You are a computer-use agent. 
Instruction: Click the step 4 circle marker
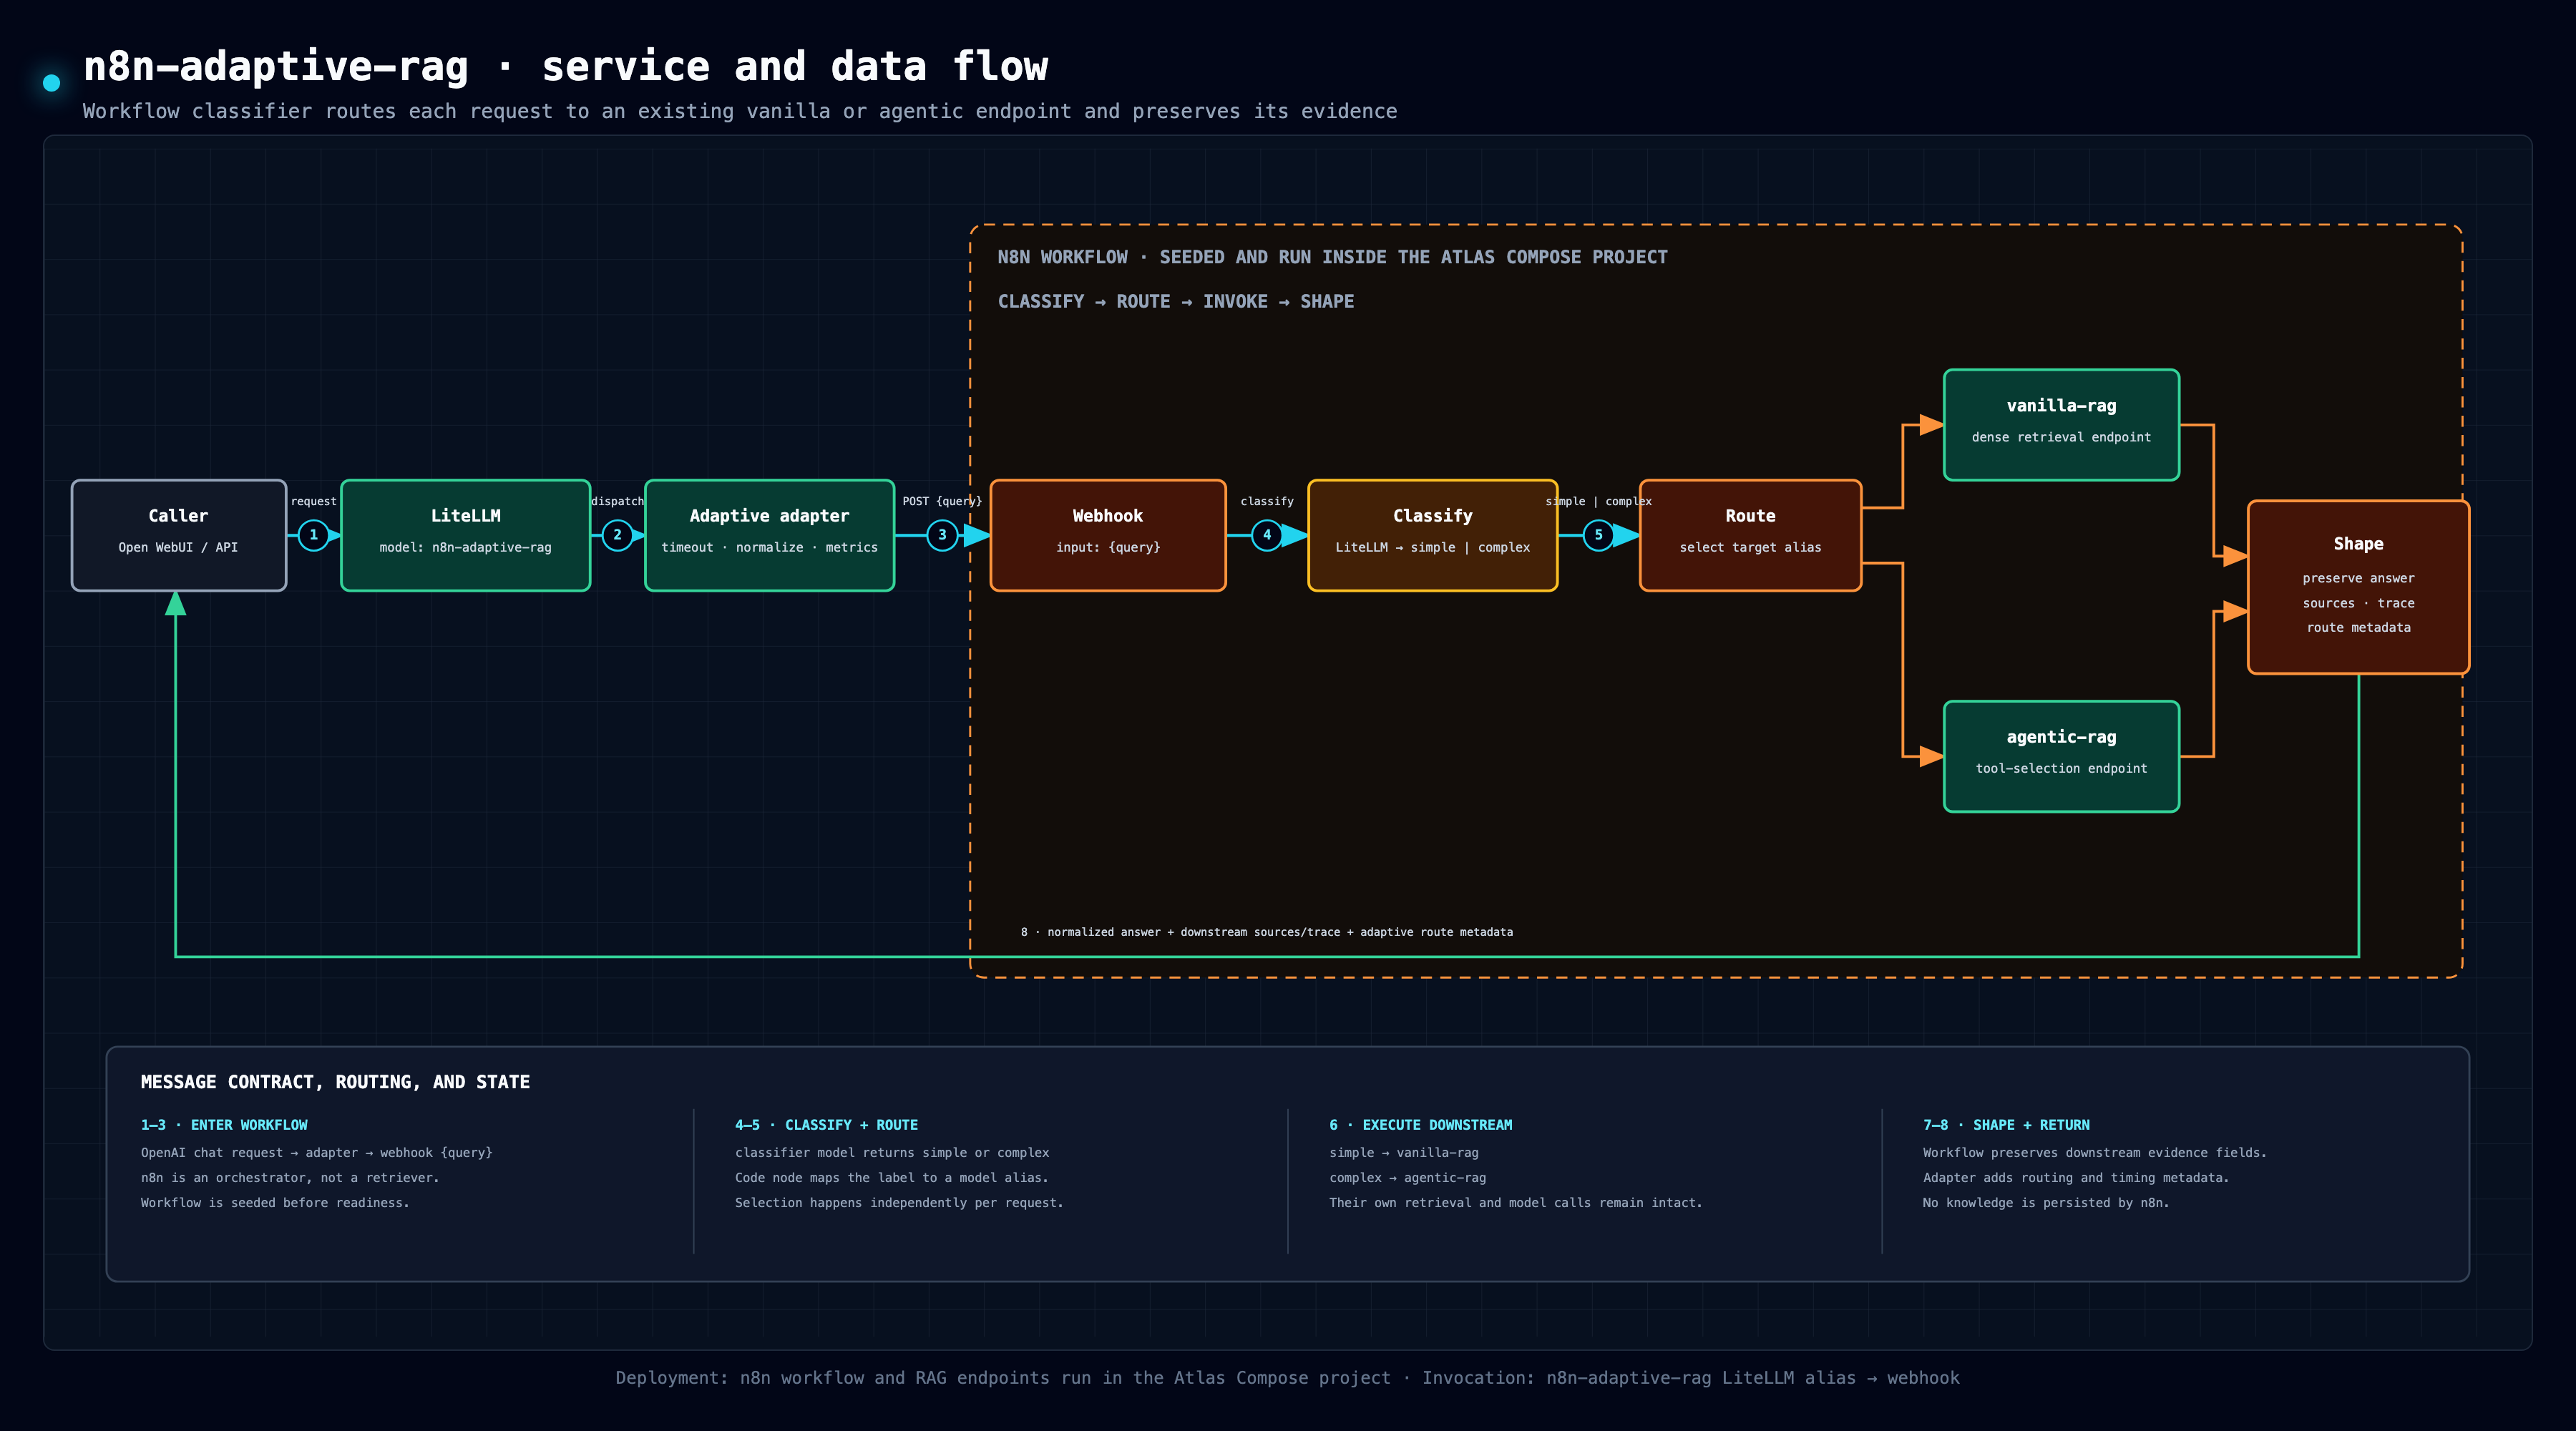(1267, 535)
